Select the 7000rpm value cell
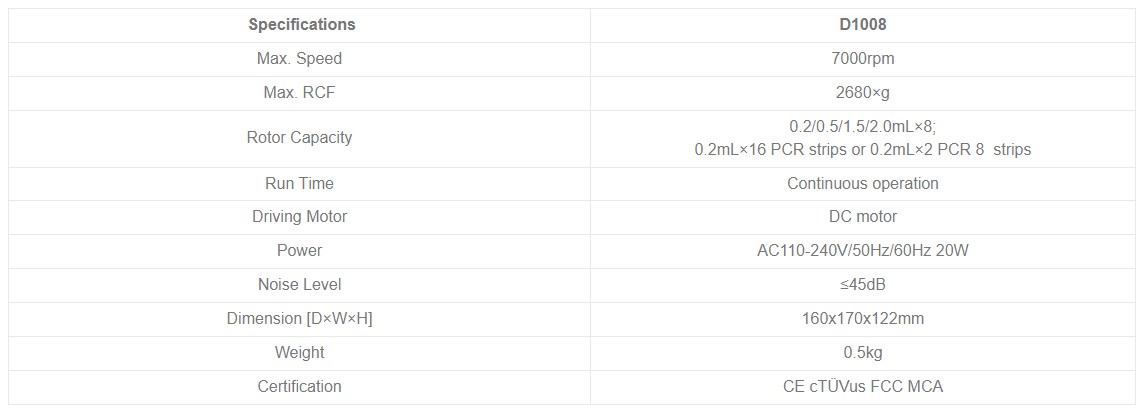Viewport: 1144px width, 412px height. point(863,59)
